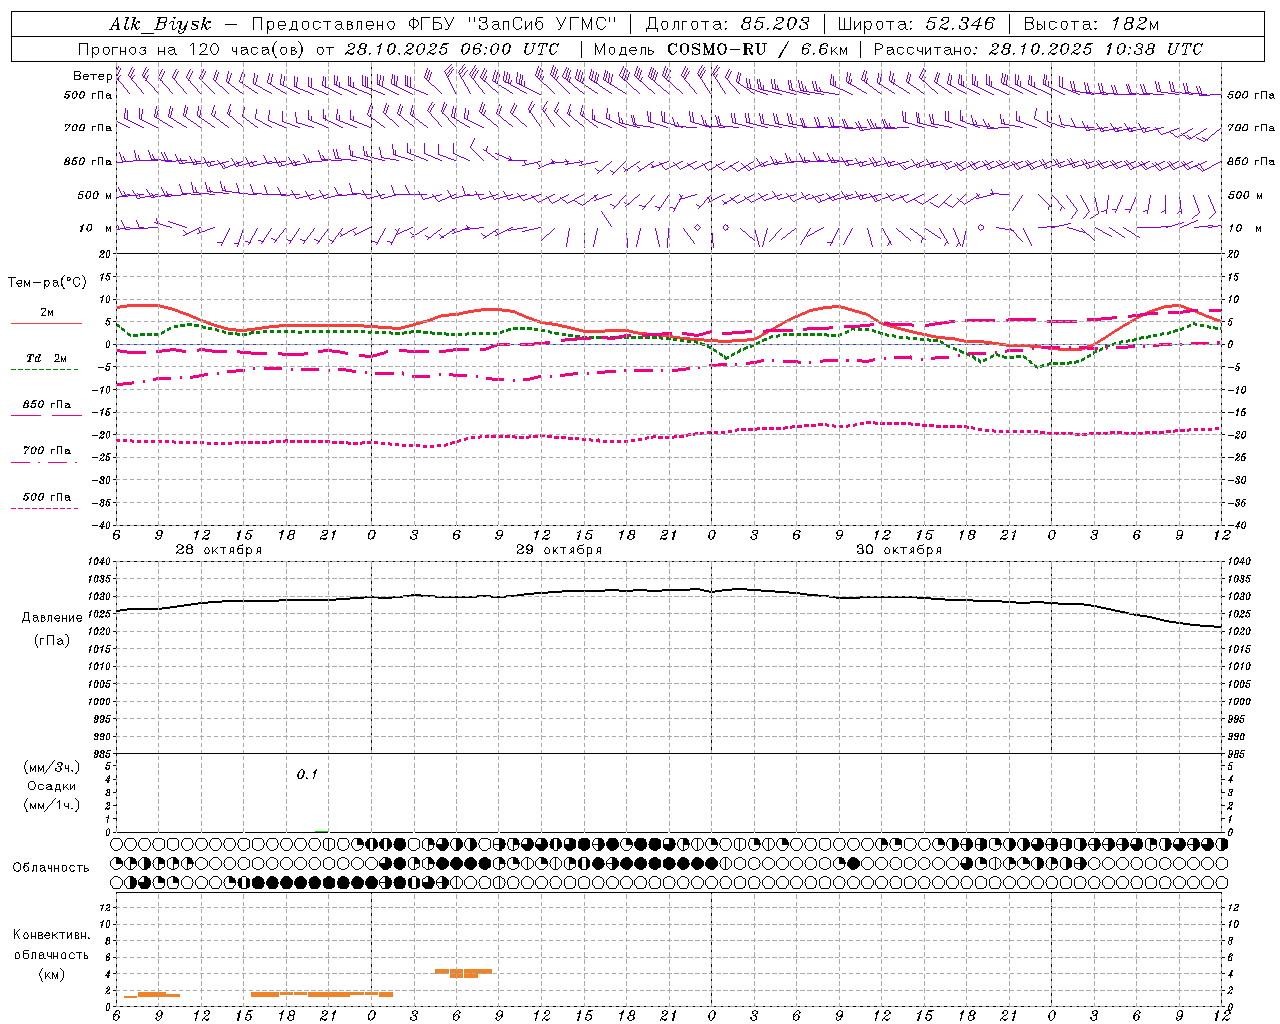This screenshot has width=1280, height=1024.
Task: Click the 500 гПа dotted legend line
Action: click(45, 508)
